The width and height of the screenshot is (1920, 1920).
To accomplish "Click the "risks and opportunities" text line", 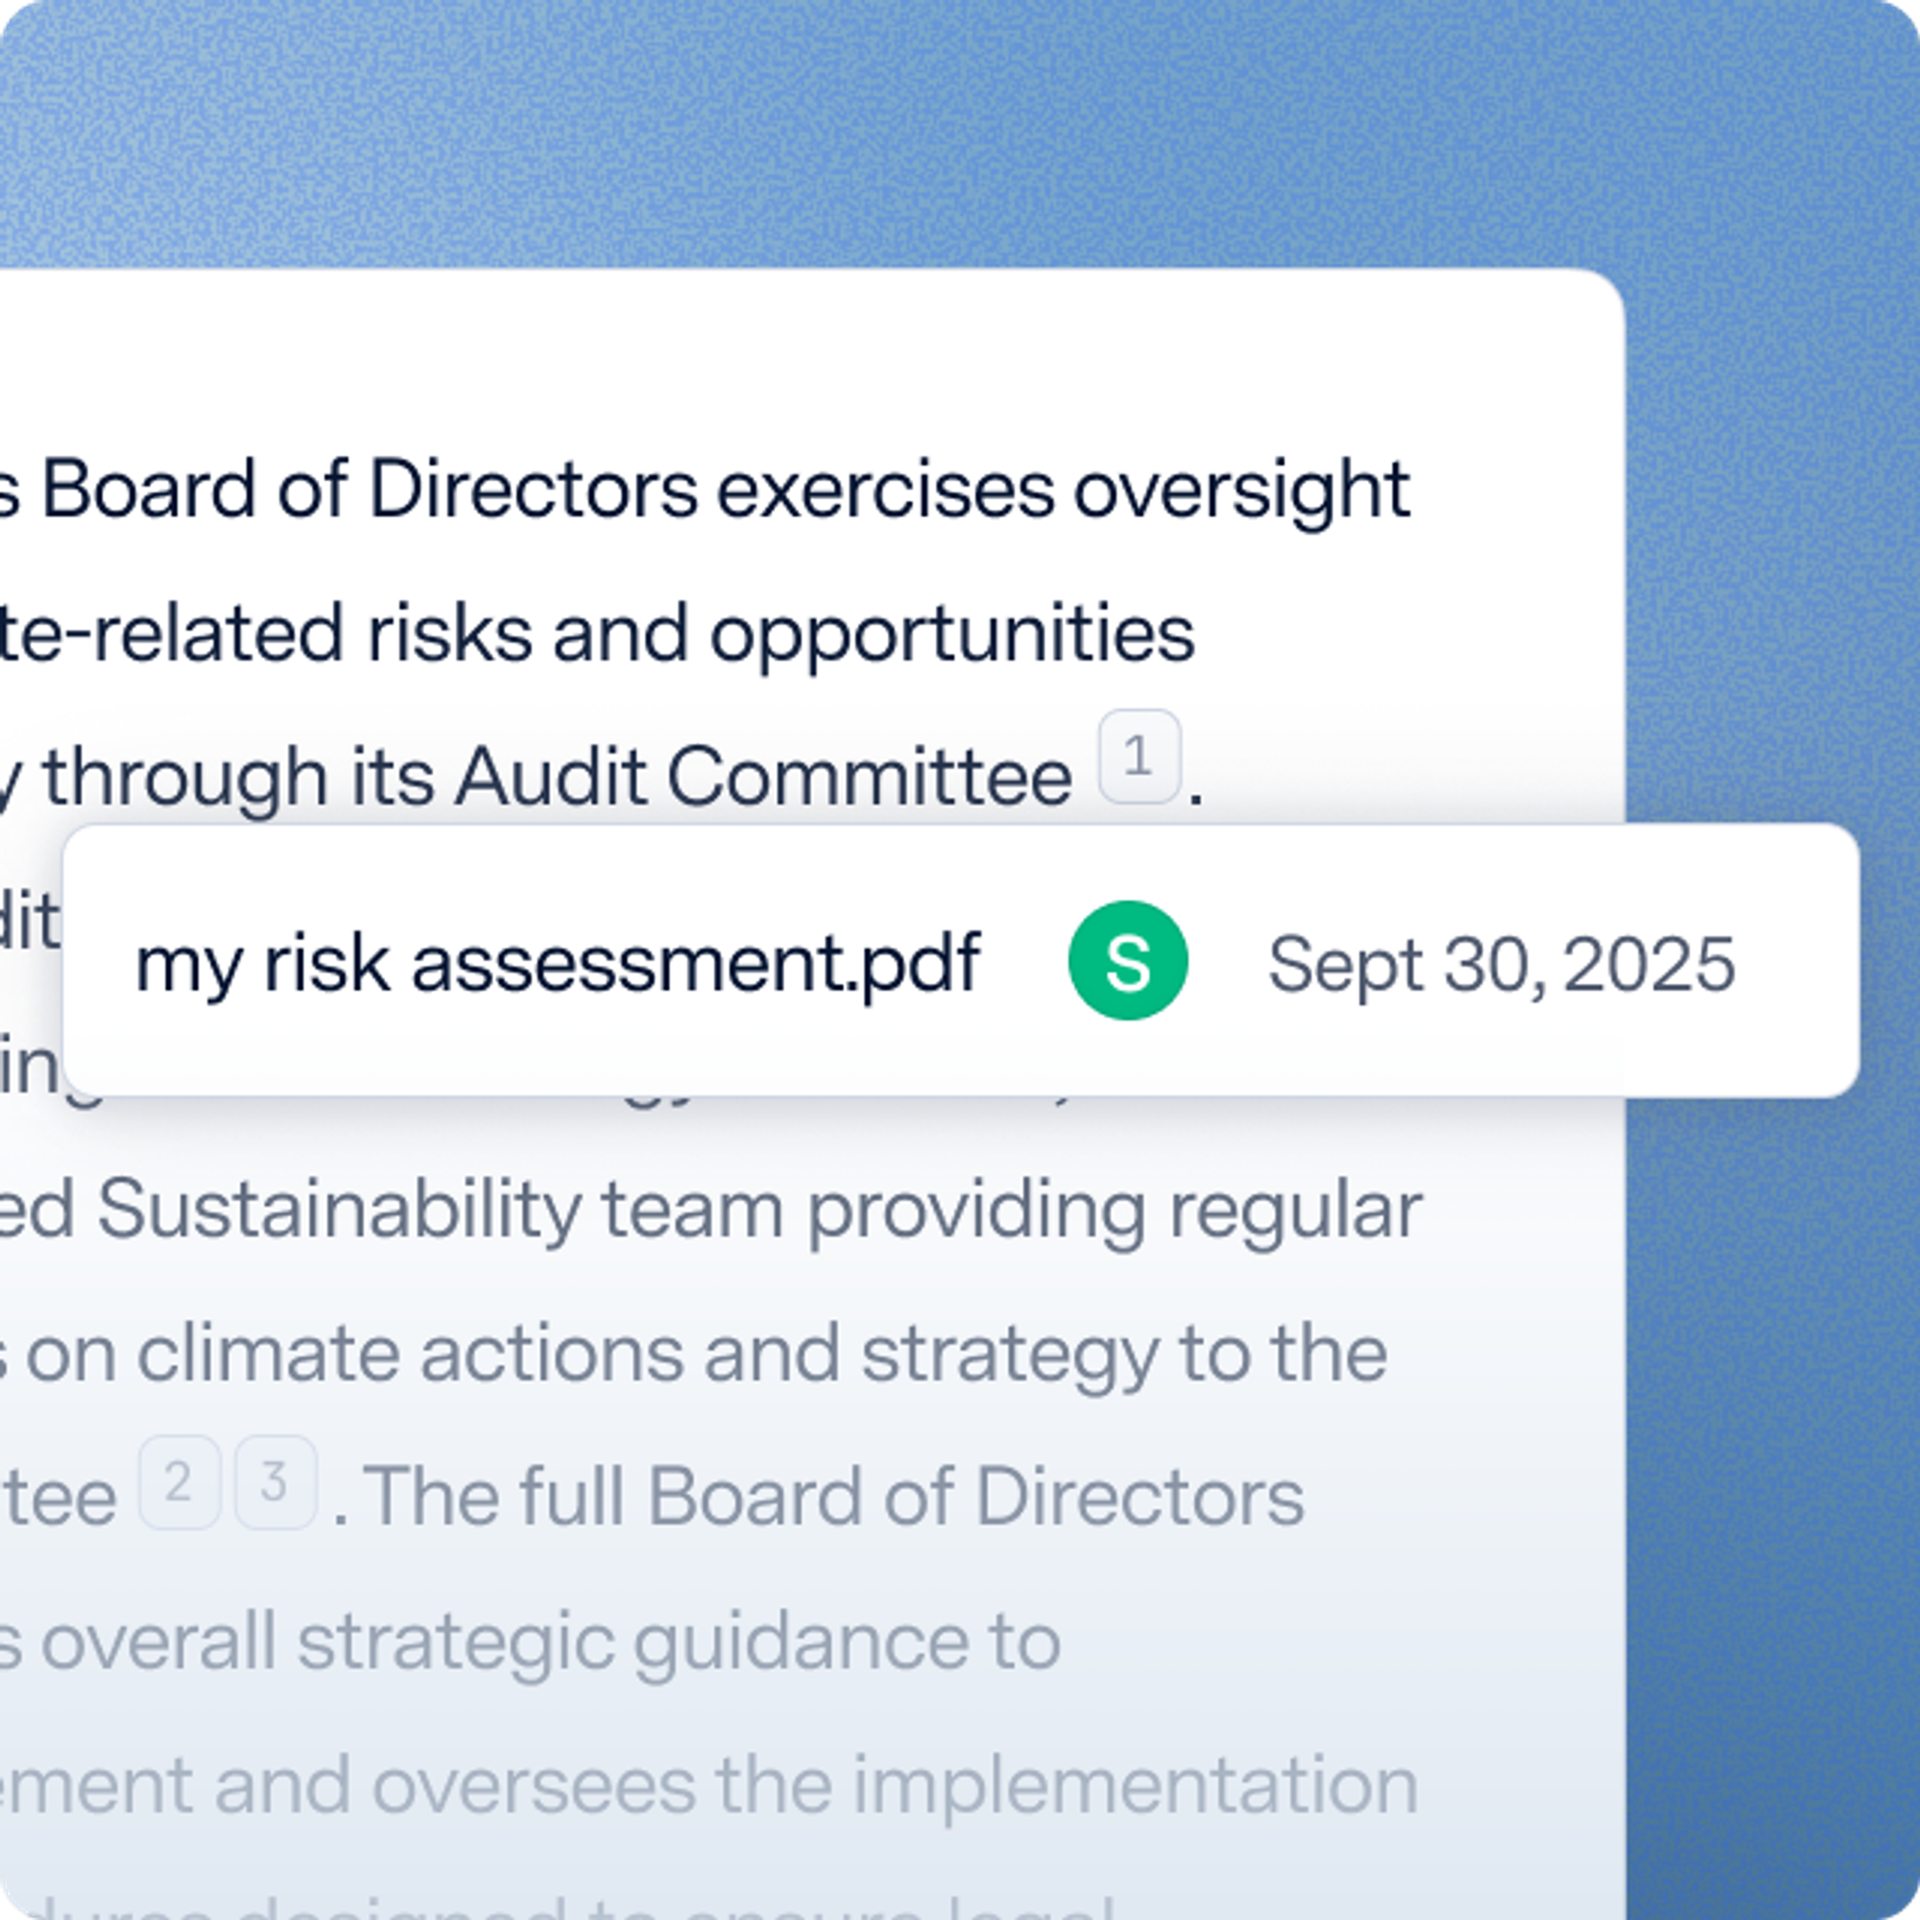I will [780, 634].
